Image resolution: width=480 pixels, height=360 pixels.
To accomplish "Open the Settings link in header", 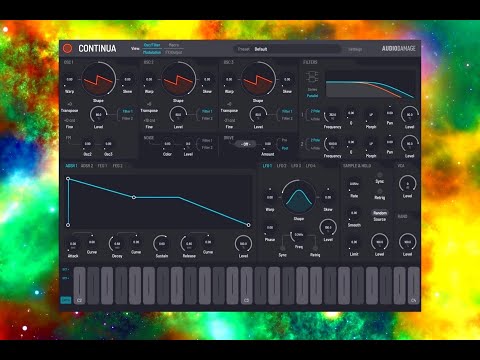I will [355, 49].
